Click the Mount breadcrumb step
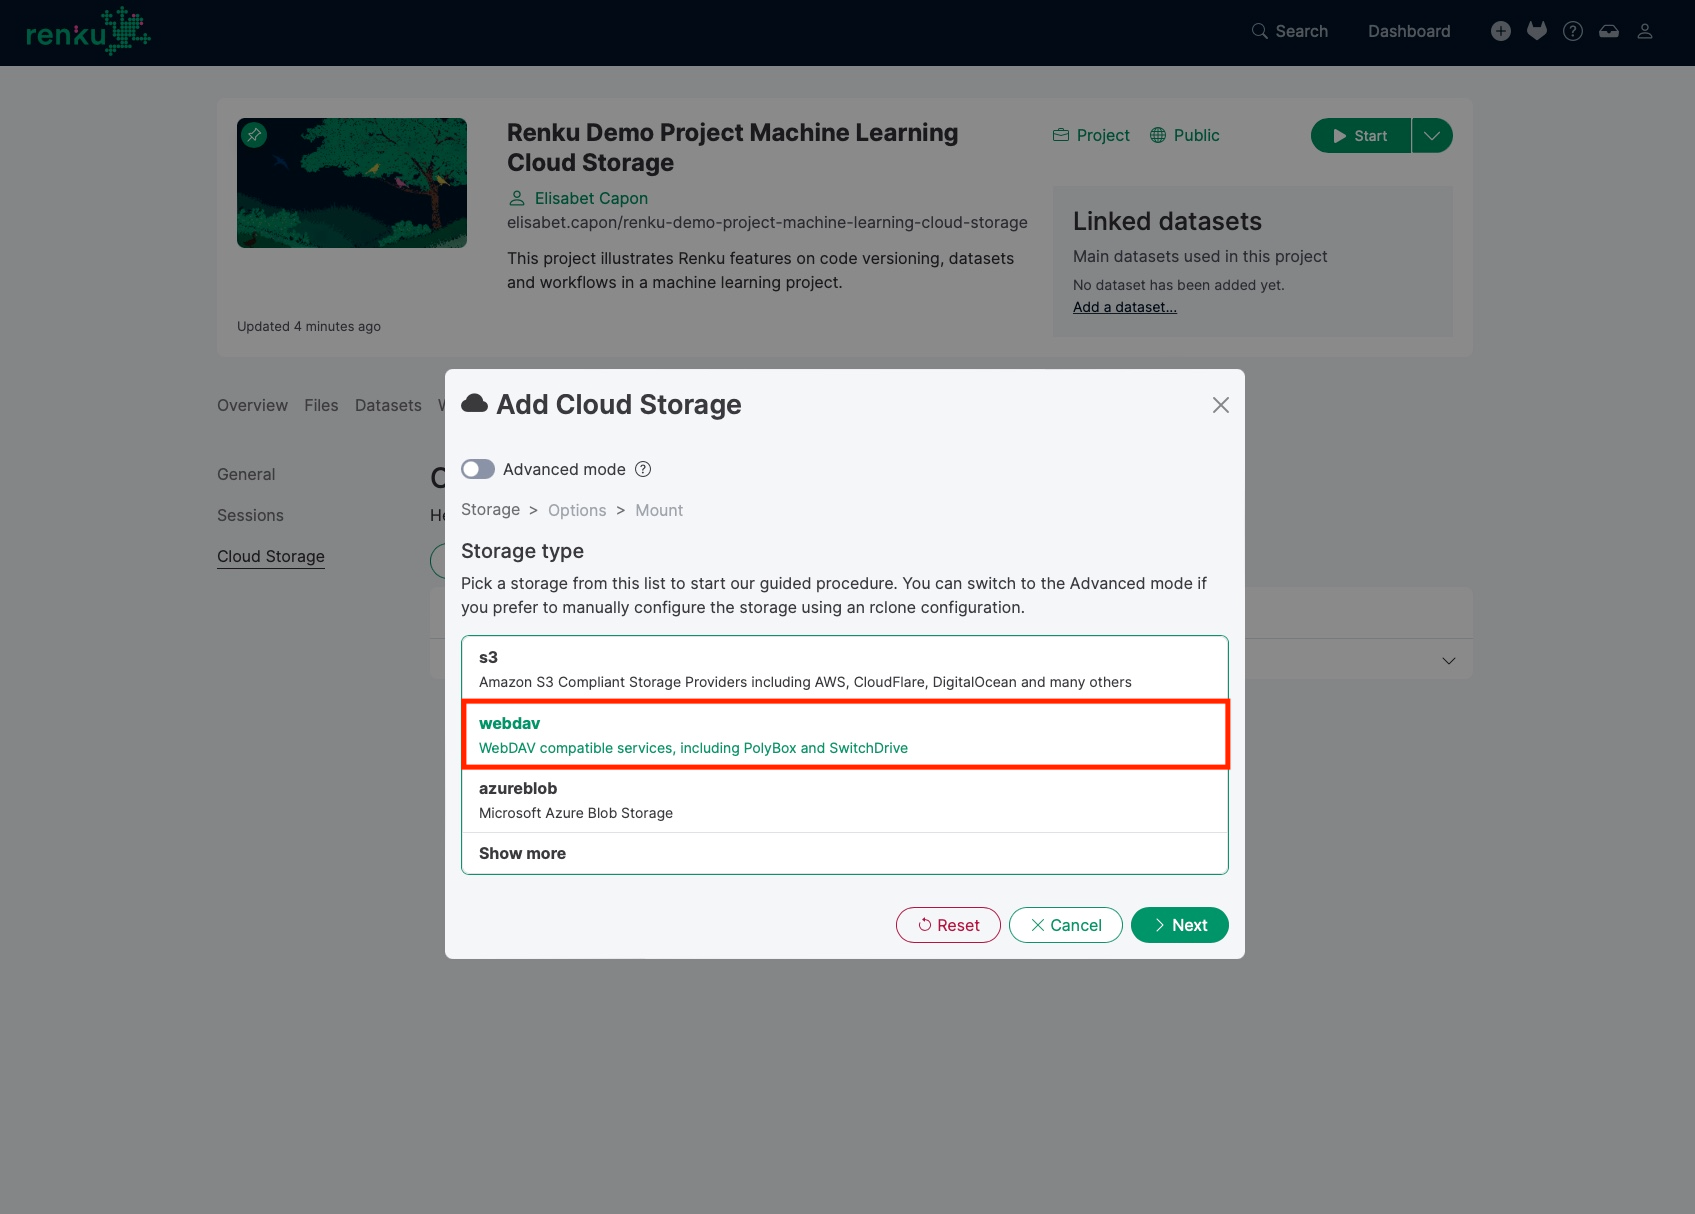The image size is (1695, 1214). point(659,510)
